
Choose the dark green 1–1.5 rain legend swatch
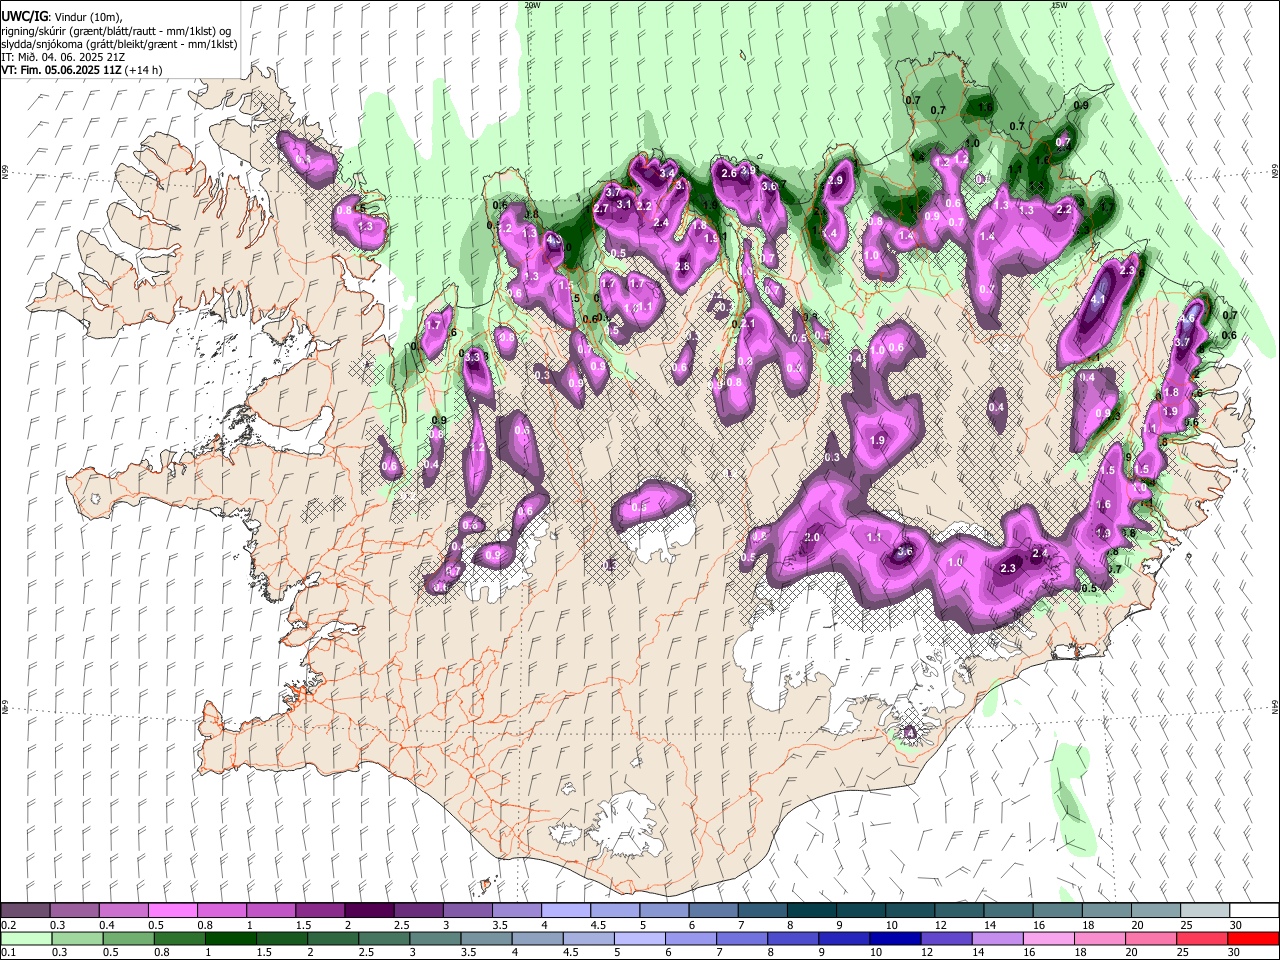pos(229,938)
